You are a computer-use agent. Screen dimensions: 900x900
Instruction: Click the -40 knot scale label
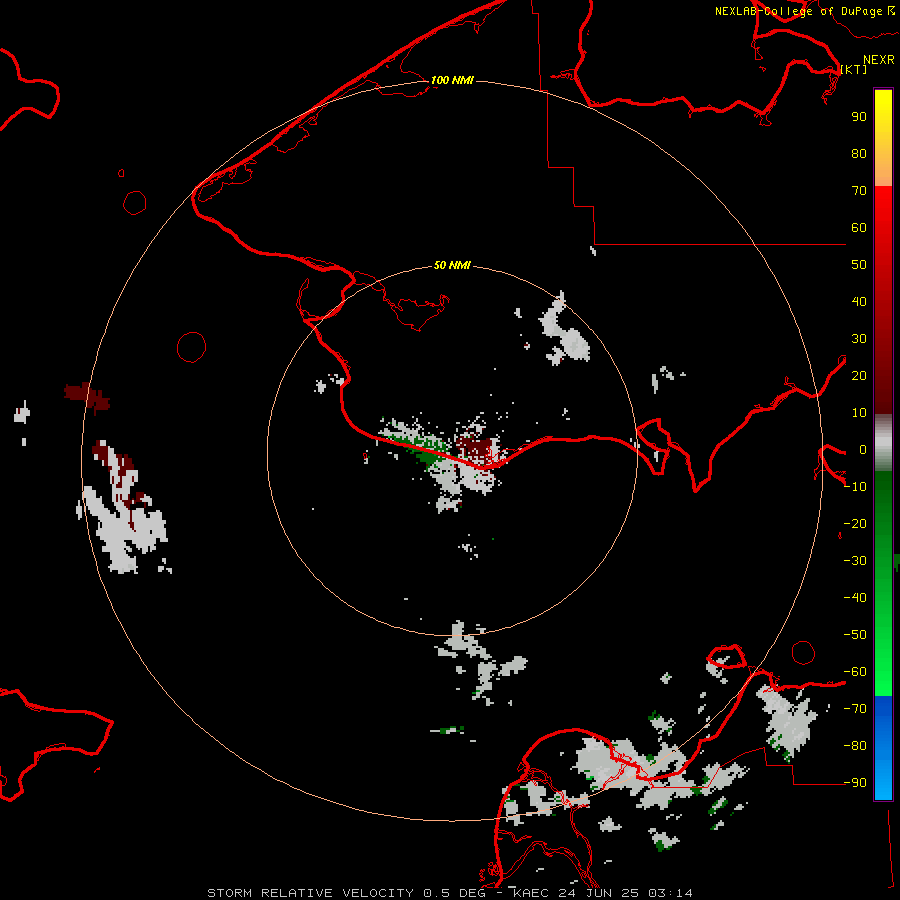click(x=855, y=598)
